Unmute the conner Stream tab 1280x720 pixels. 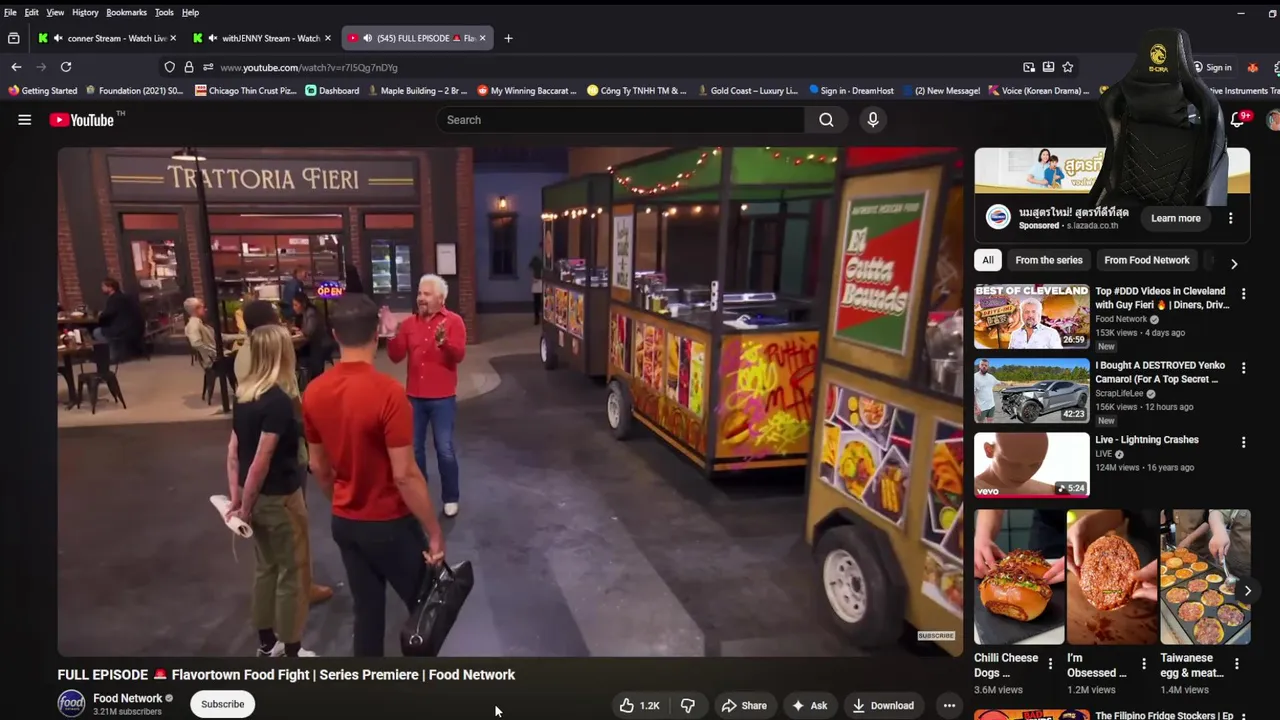click(58, 38)
